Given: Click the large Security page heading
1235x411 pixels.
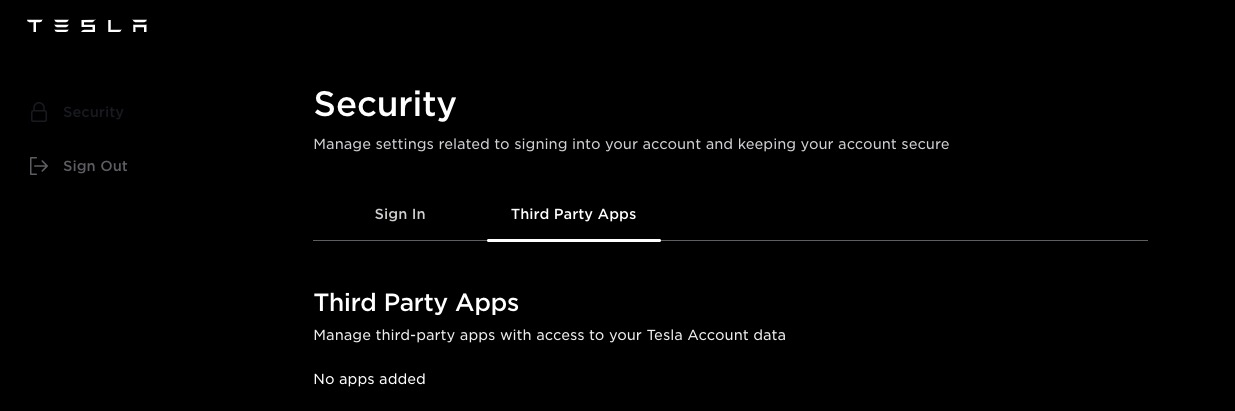Looking at the screenshot, I should (x=385, y=103).
